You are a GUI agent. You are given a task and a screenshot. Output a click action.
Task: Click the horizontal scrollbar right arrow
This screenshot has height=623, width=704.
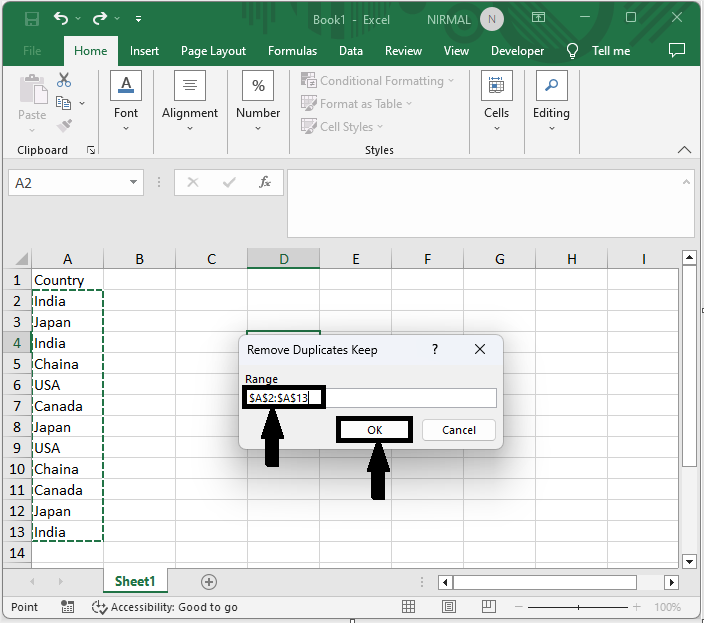[671, 583]
